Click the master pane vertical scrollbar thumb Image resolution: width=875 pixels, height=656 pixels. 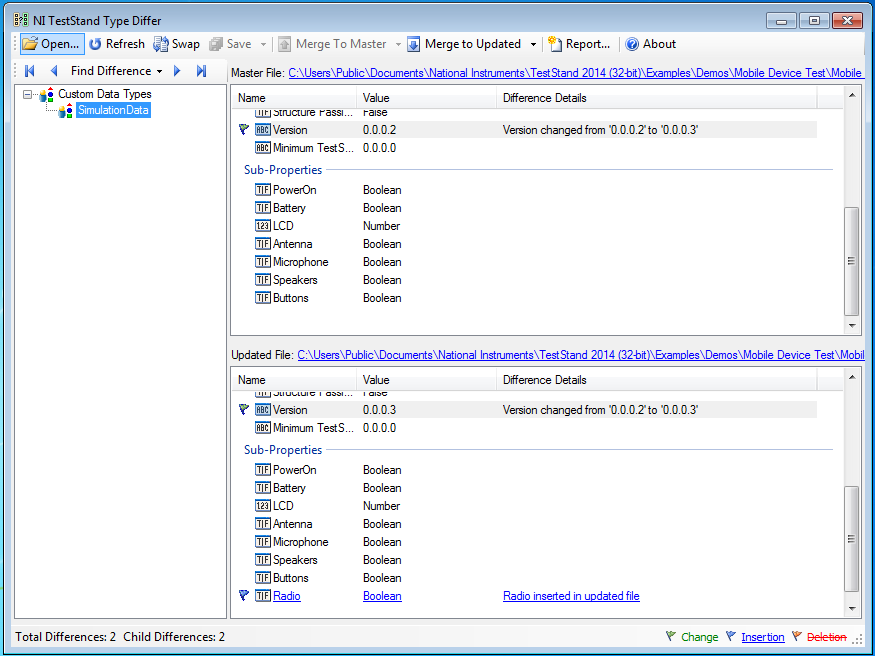click(851, 261)
